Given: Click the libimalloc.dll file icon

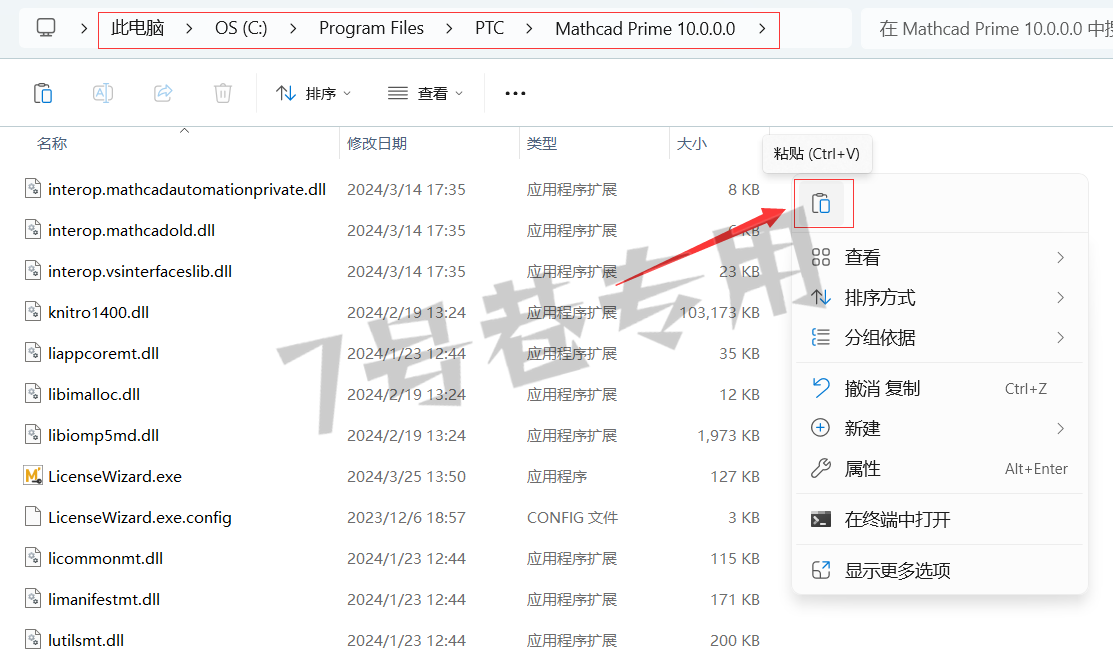Looking at the screenshot, I should (33, 394).
